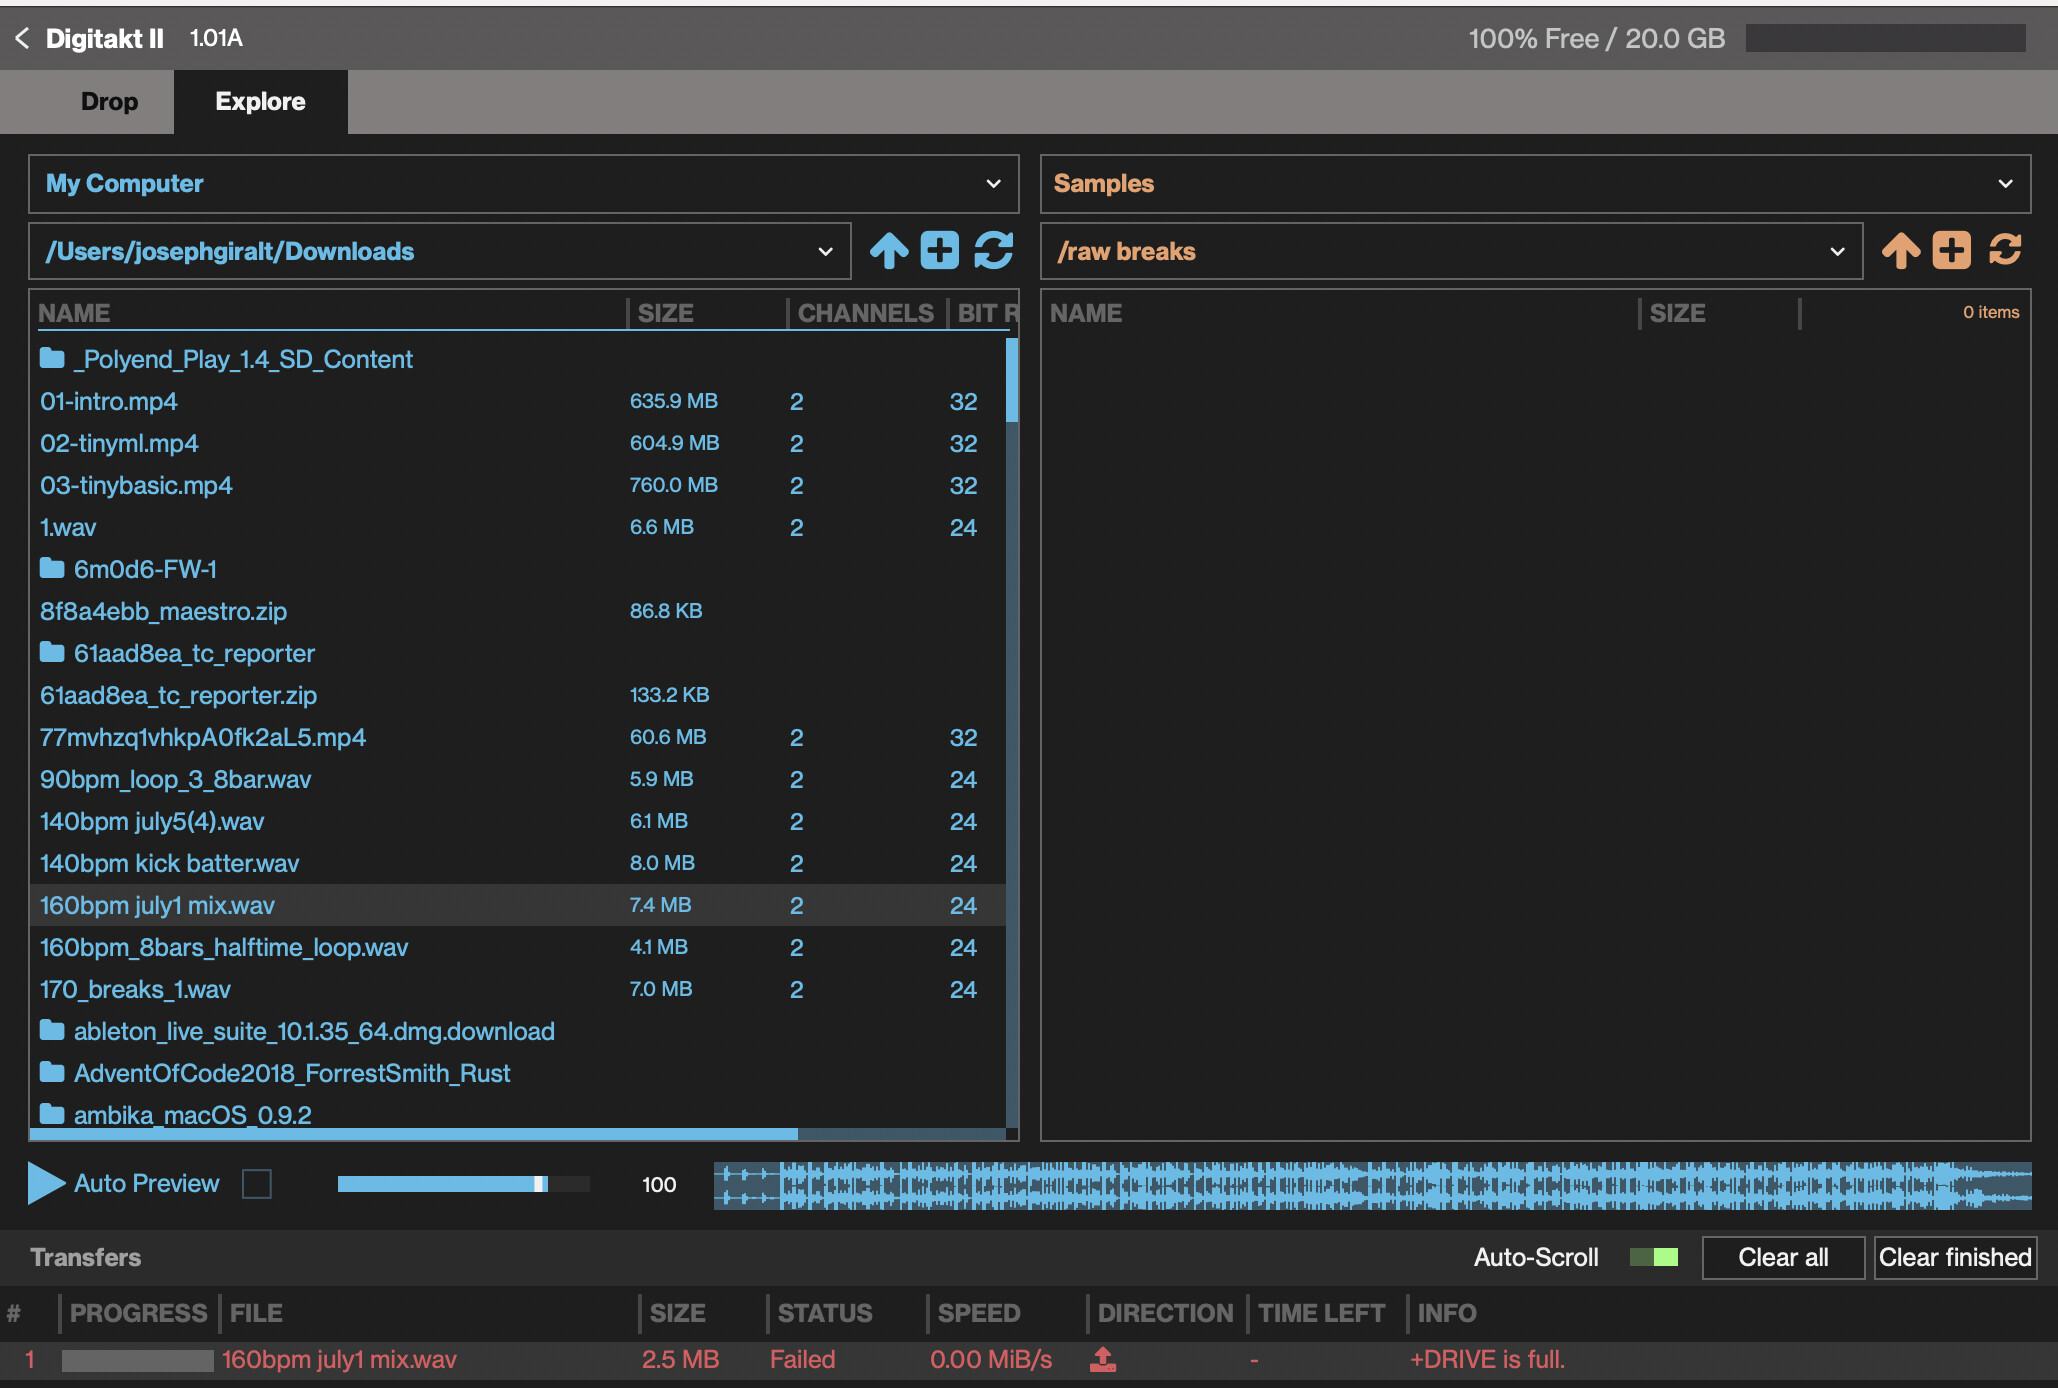Click the upload direction icon in failed transfer
The width and height of the screenshot is (2058, 1388).
1103,1359
